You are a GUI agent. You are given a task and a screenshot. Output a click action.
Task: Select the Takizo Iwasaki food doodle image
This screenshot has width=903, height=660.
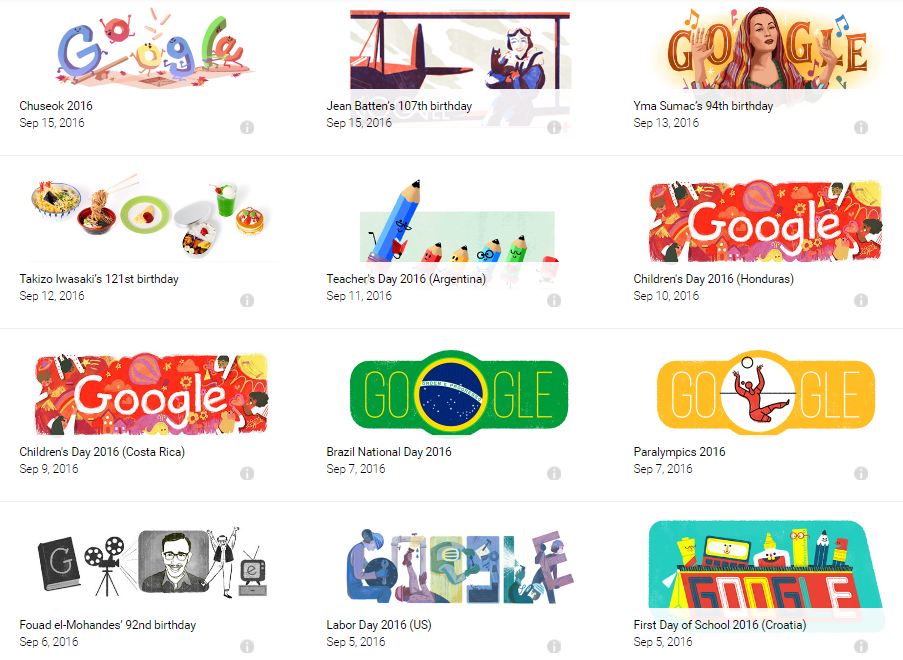coord(151,216)
